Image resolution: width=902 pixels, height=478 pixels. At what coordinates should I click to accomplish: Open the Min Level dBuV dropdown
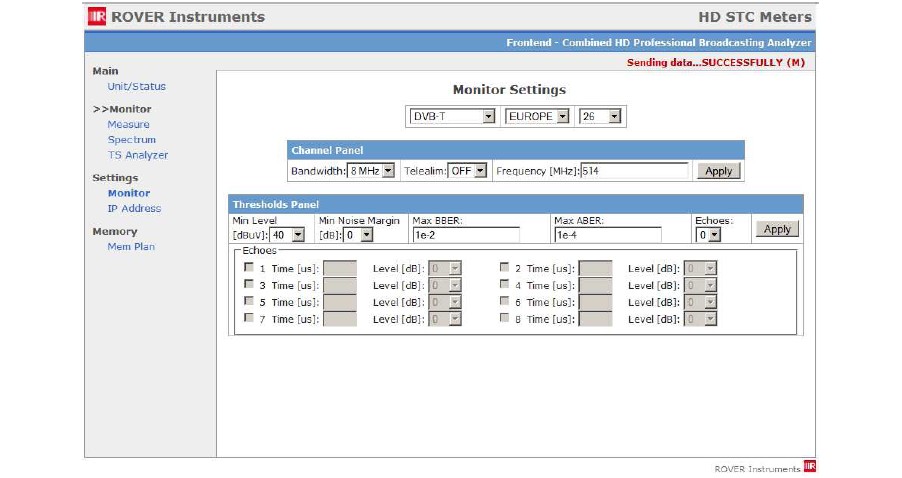[x=287, y=235]
